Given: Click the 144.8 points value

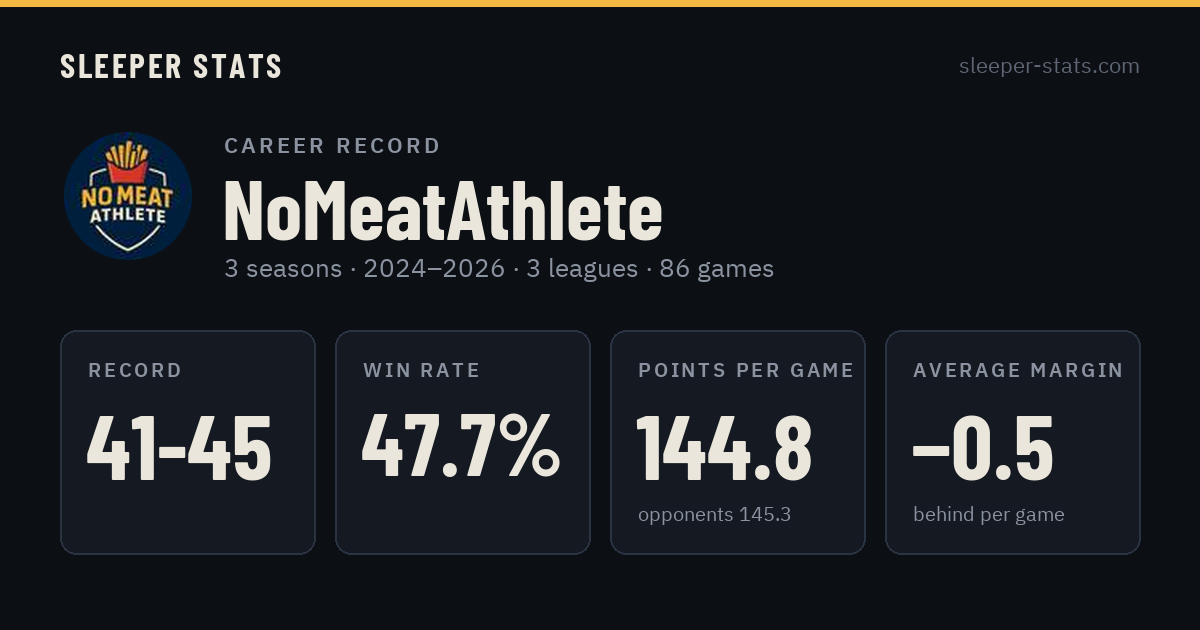Looking at the screenshot, I should (x=725, y=448).
